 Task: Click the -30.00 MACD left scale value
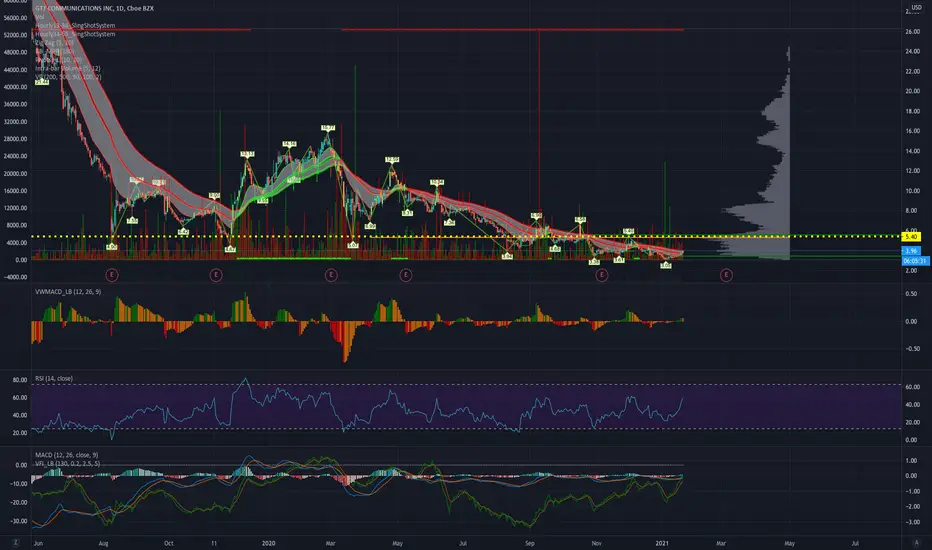[18, 521]
